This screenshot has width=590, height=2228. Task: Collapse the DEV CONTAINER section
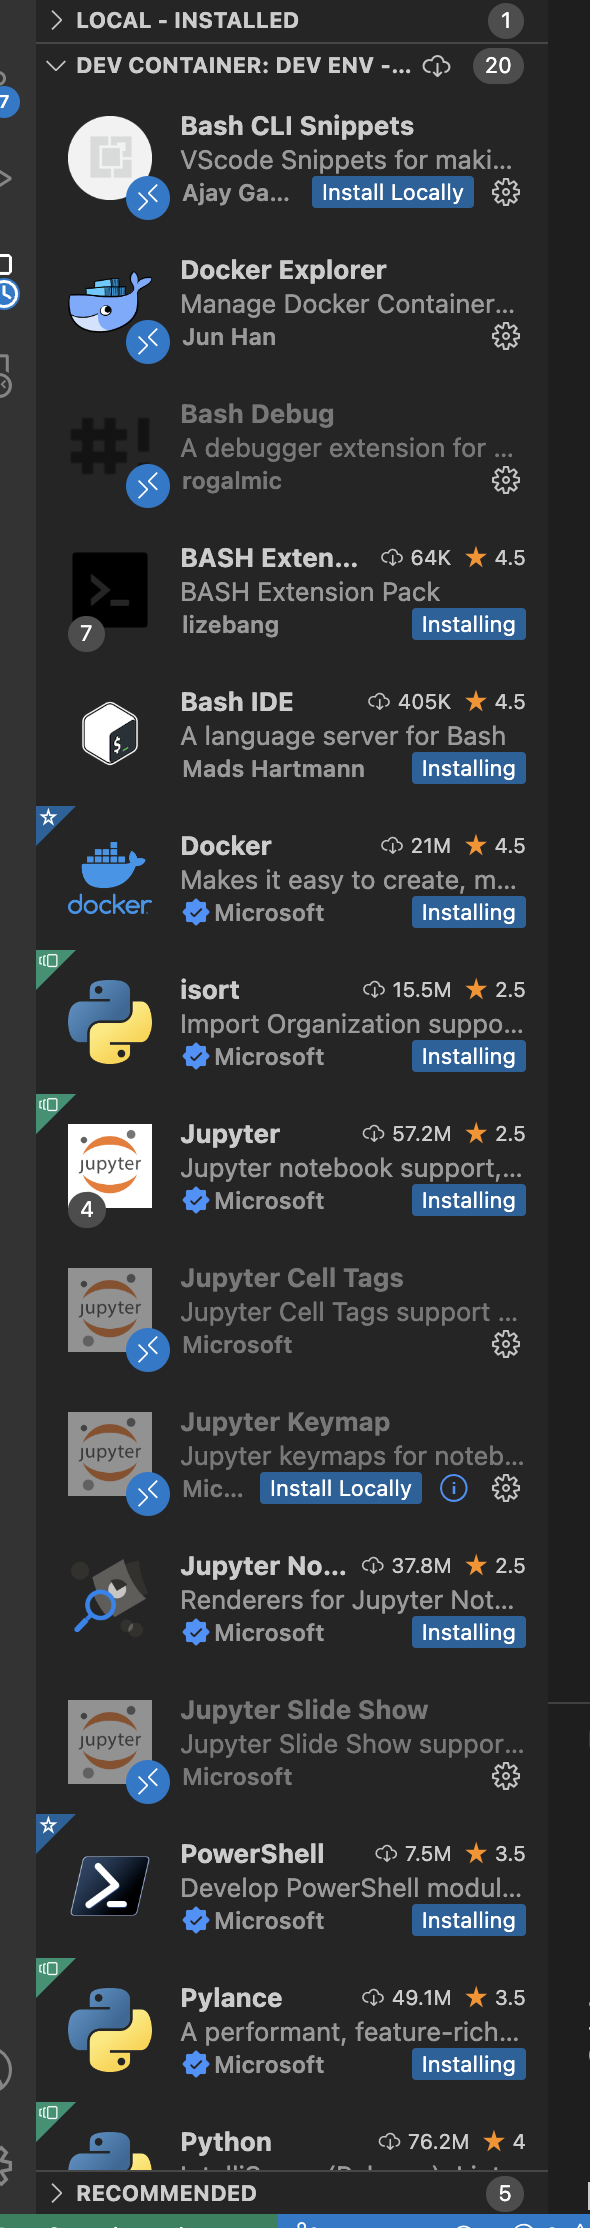56,67
